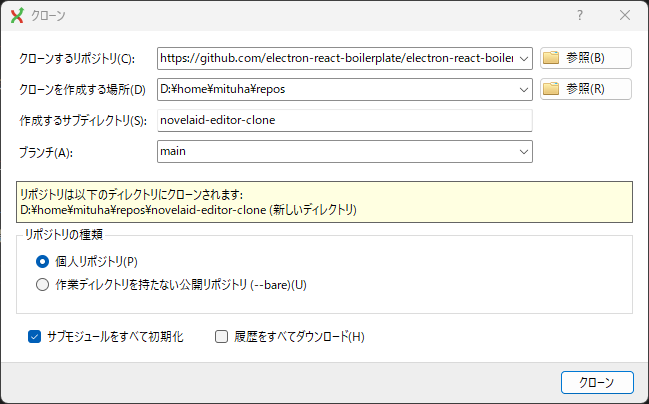This screenshot has width=649, height=404.
Task: Click the クローン title bar text
Action: coord(49,16)
